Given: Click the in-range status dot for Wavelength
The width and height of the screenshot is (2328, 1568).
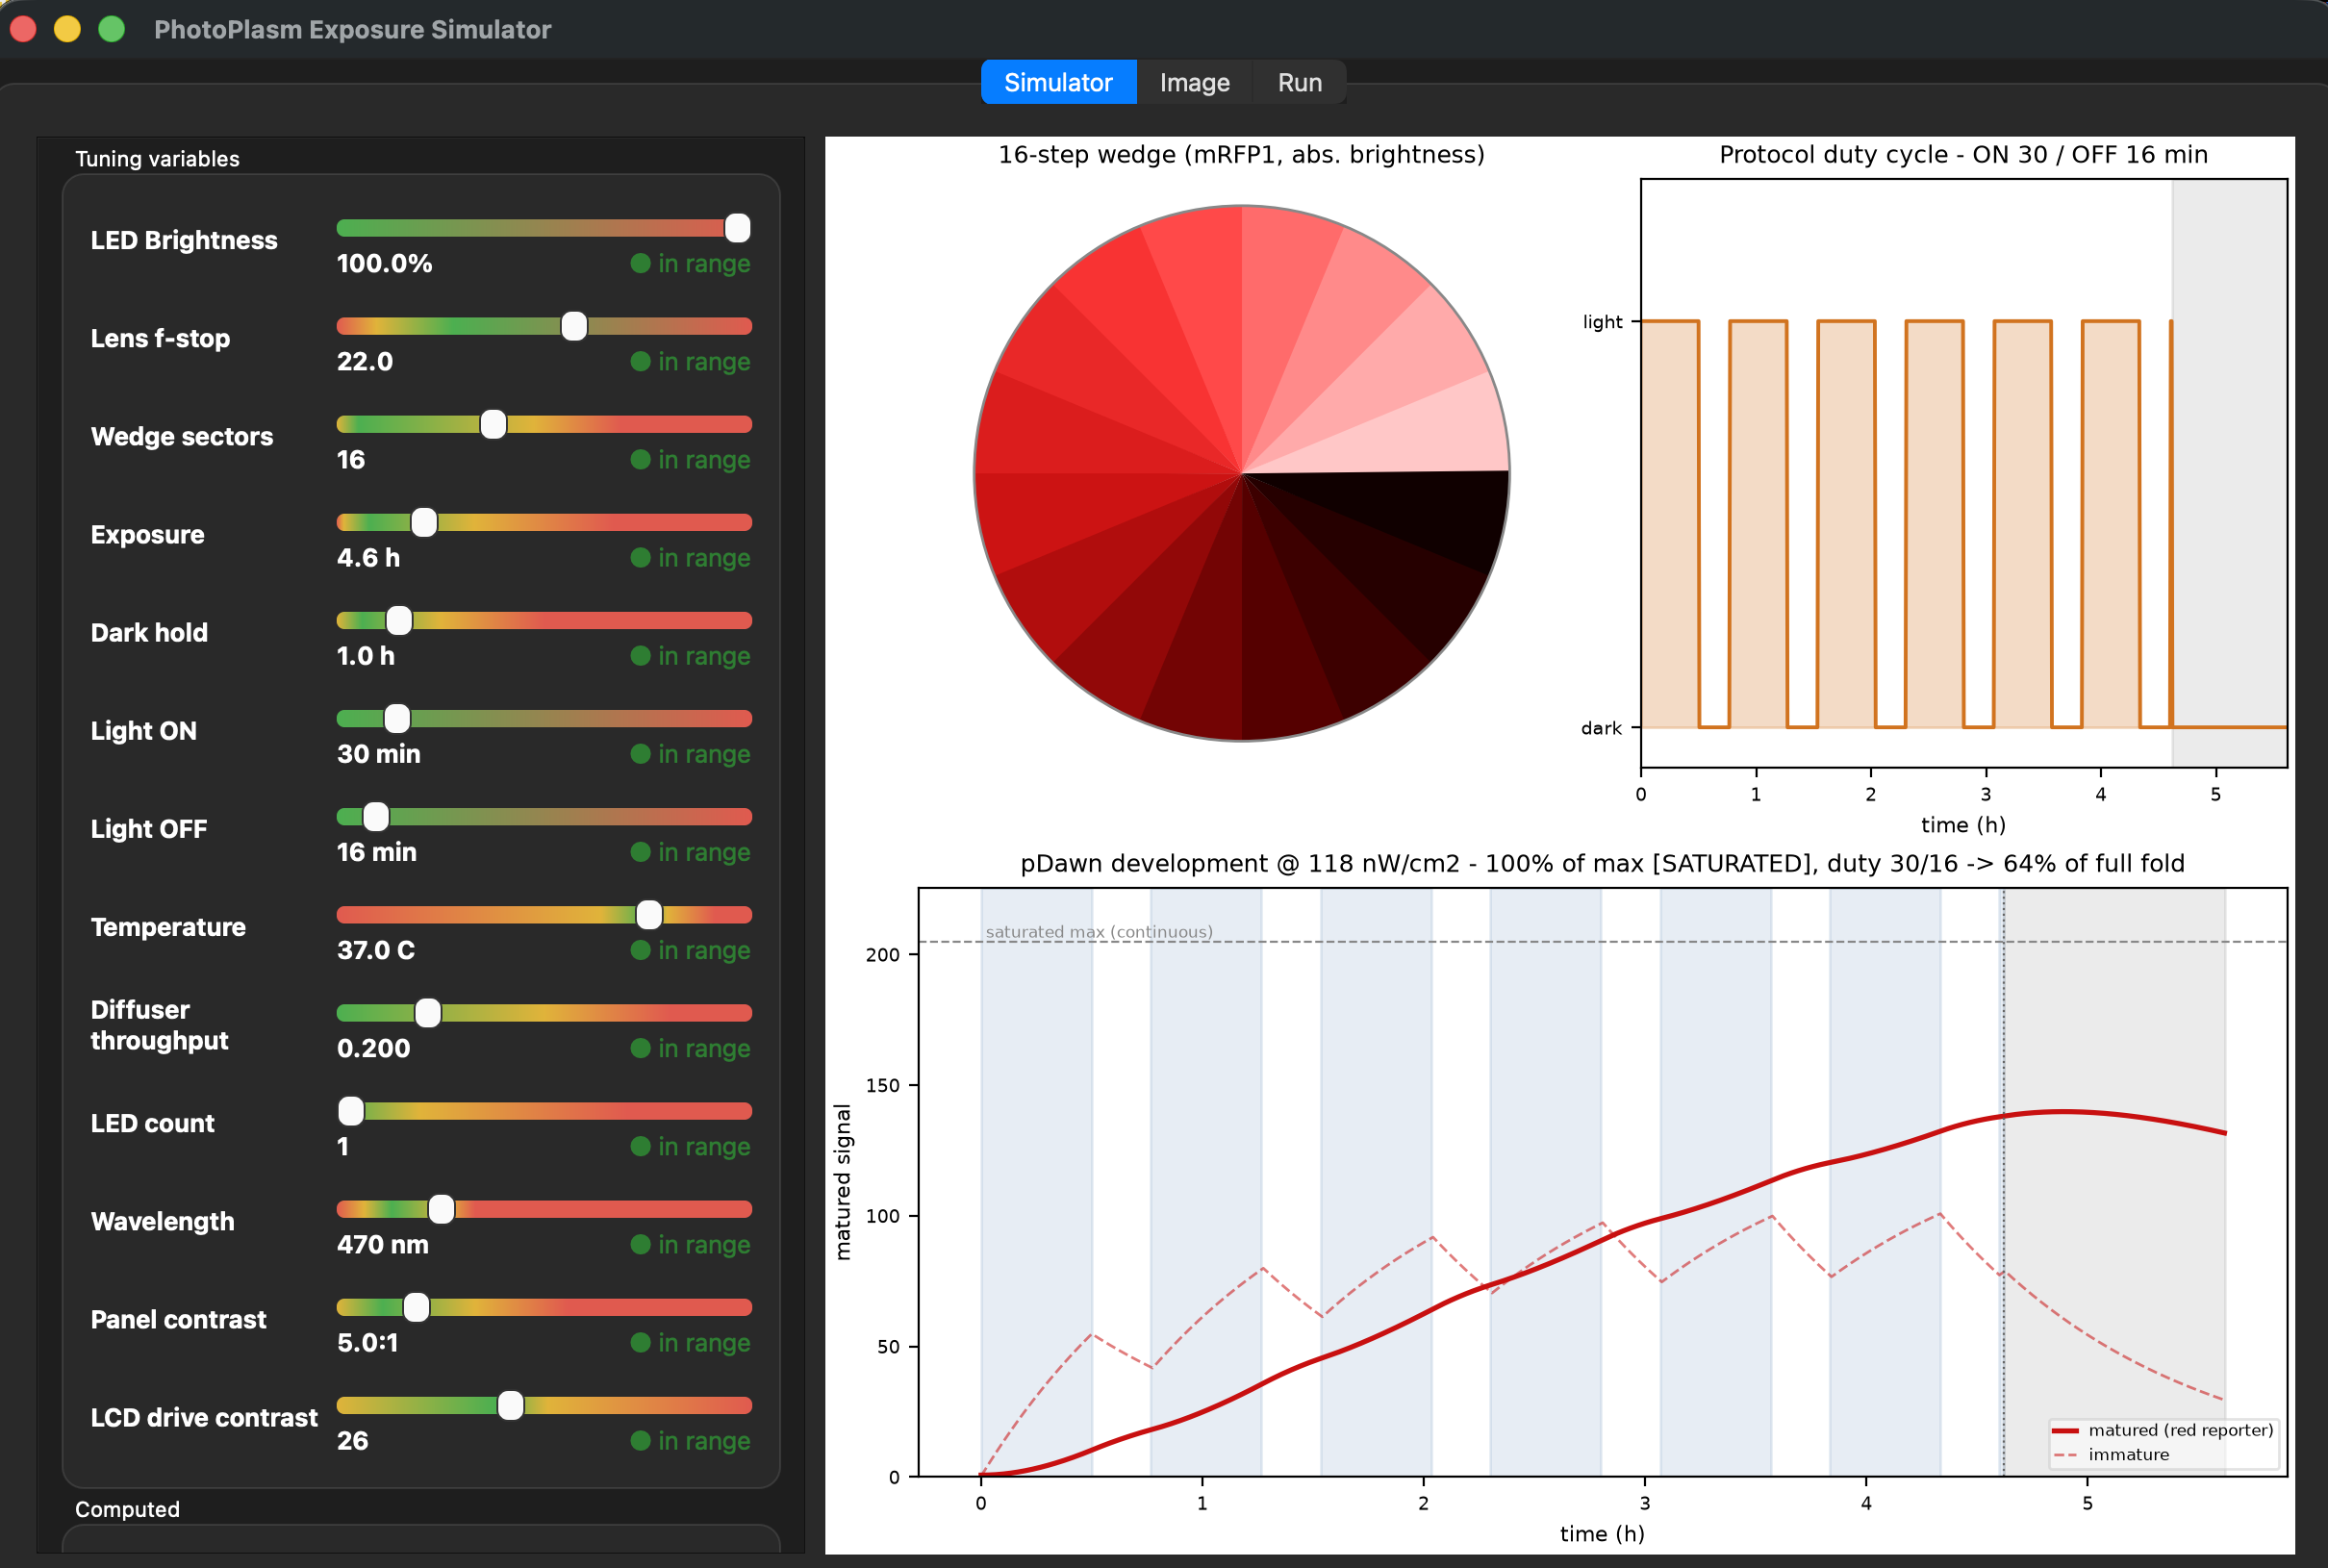Looking at the screenshot, I should [641, 1243].
